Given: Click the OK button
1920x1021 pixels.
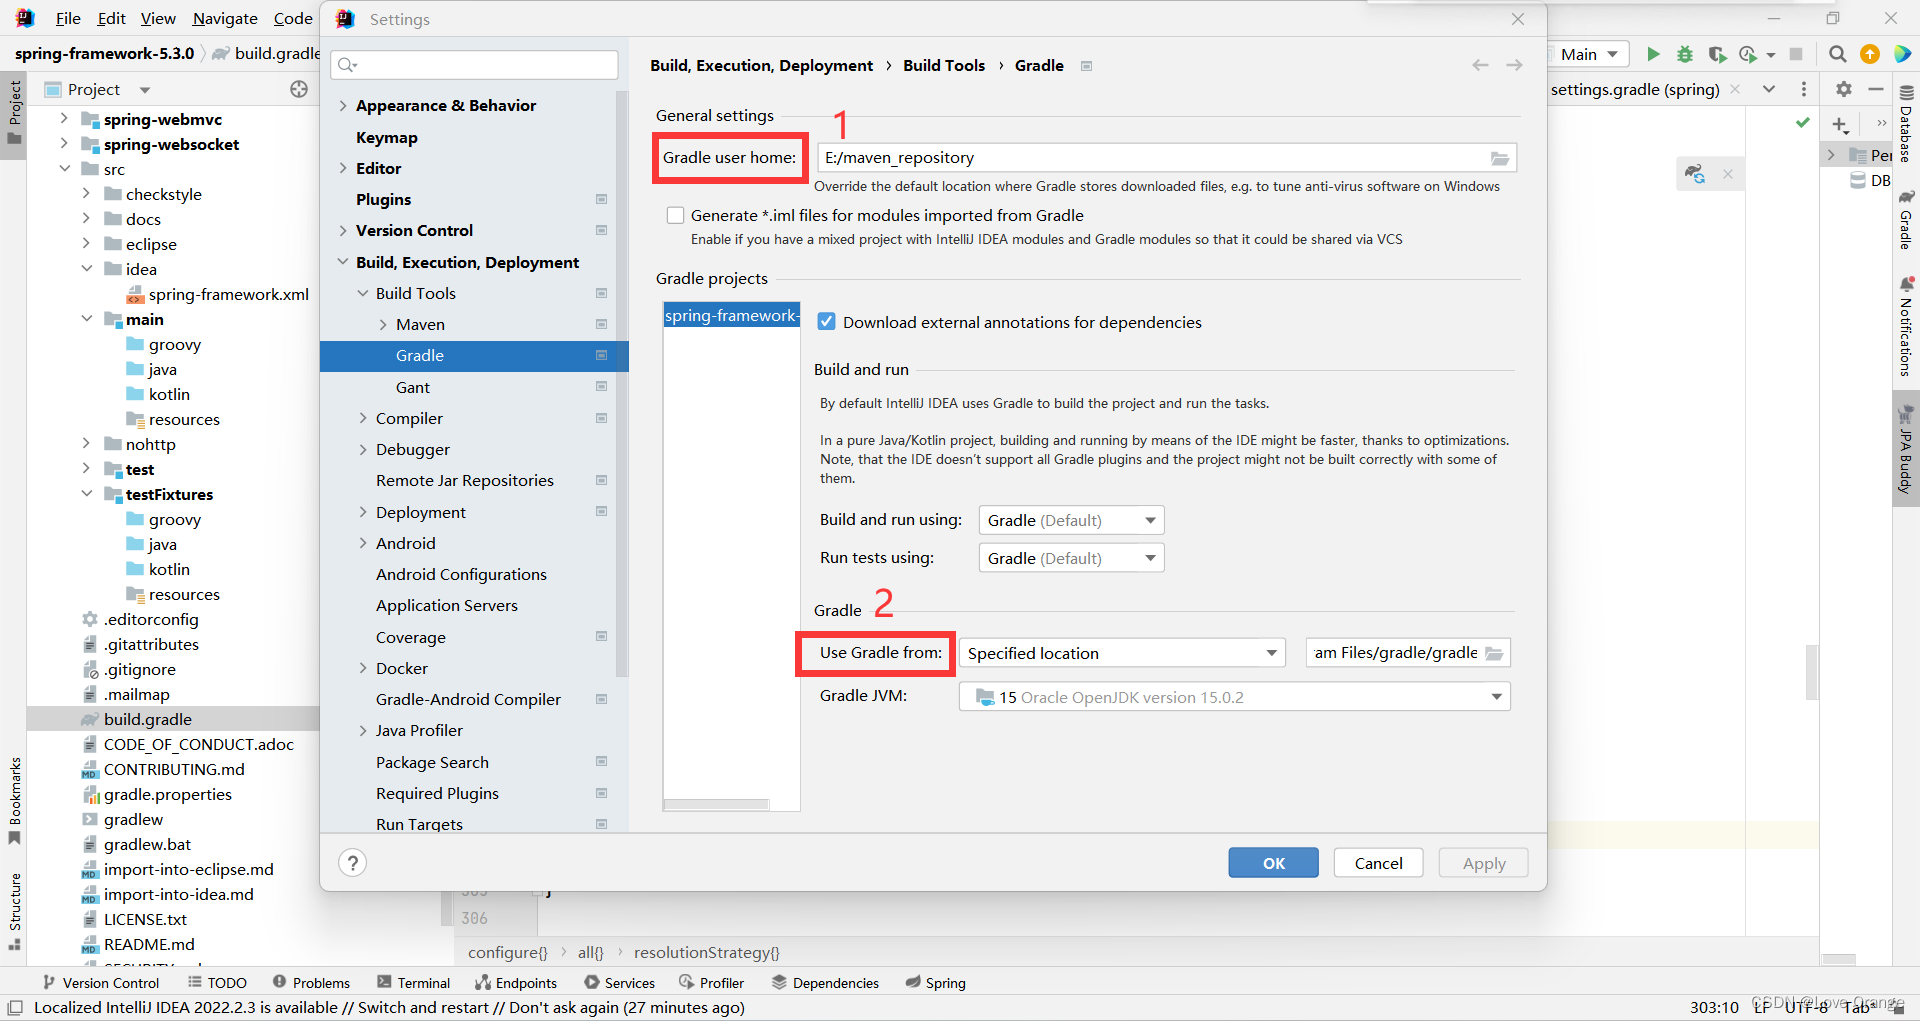Looking at the screenshot, I should [1273, 863].
